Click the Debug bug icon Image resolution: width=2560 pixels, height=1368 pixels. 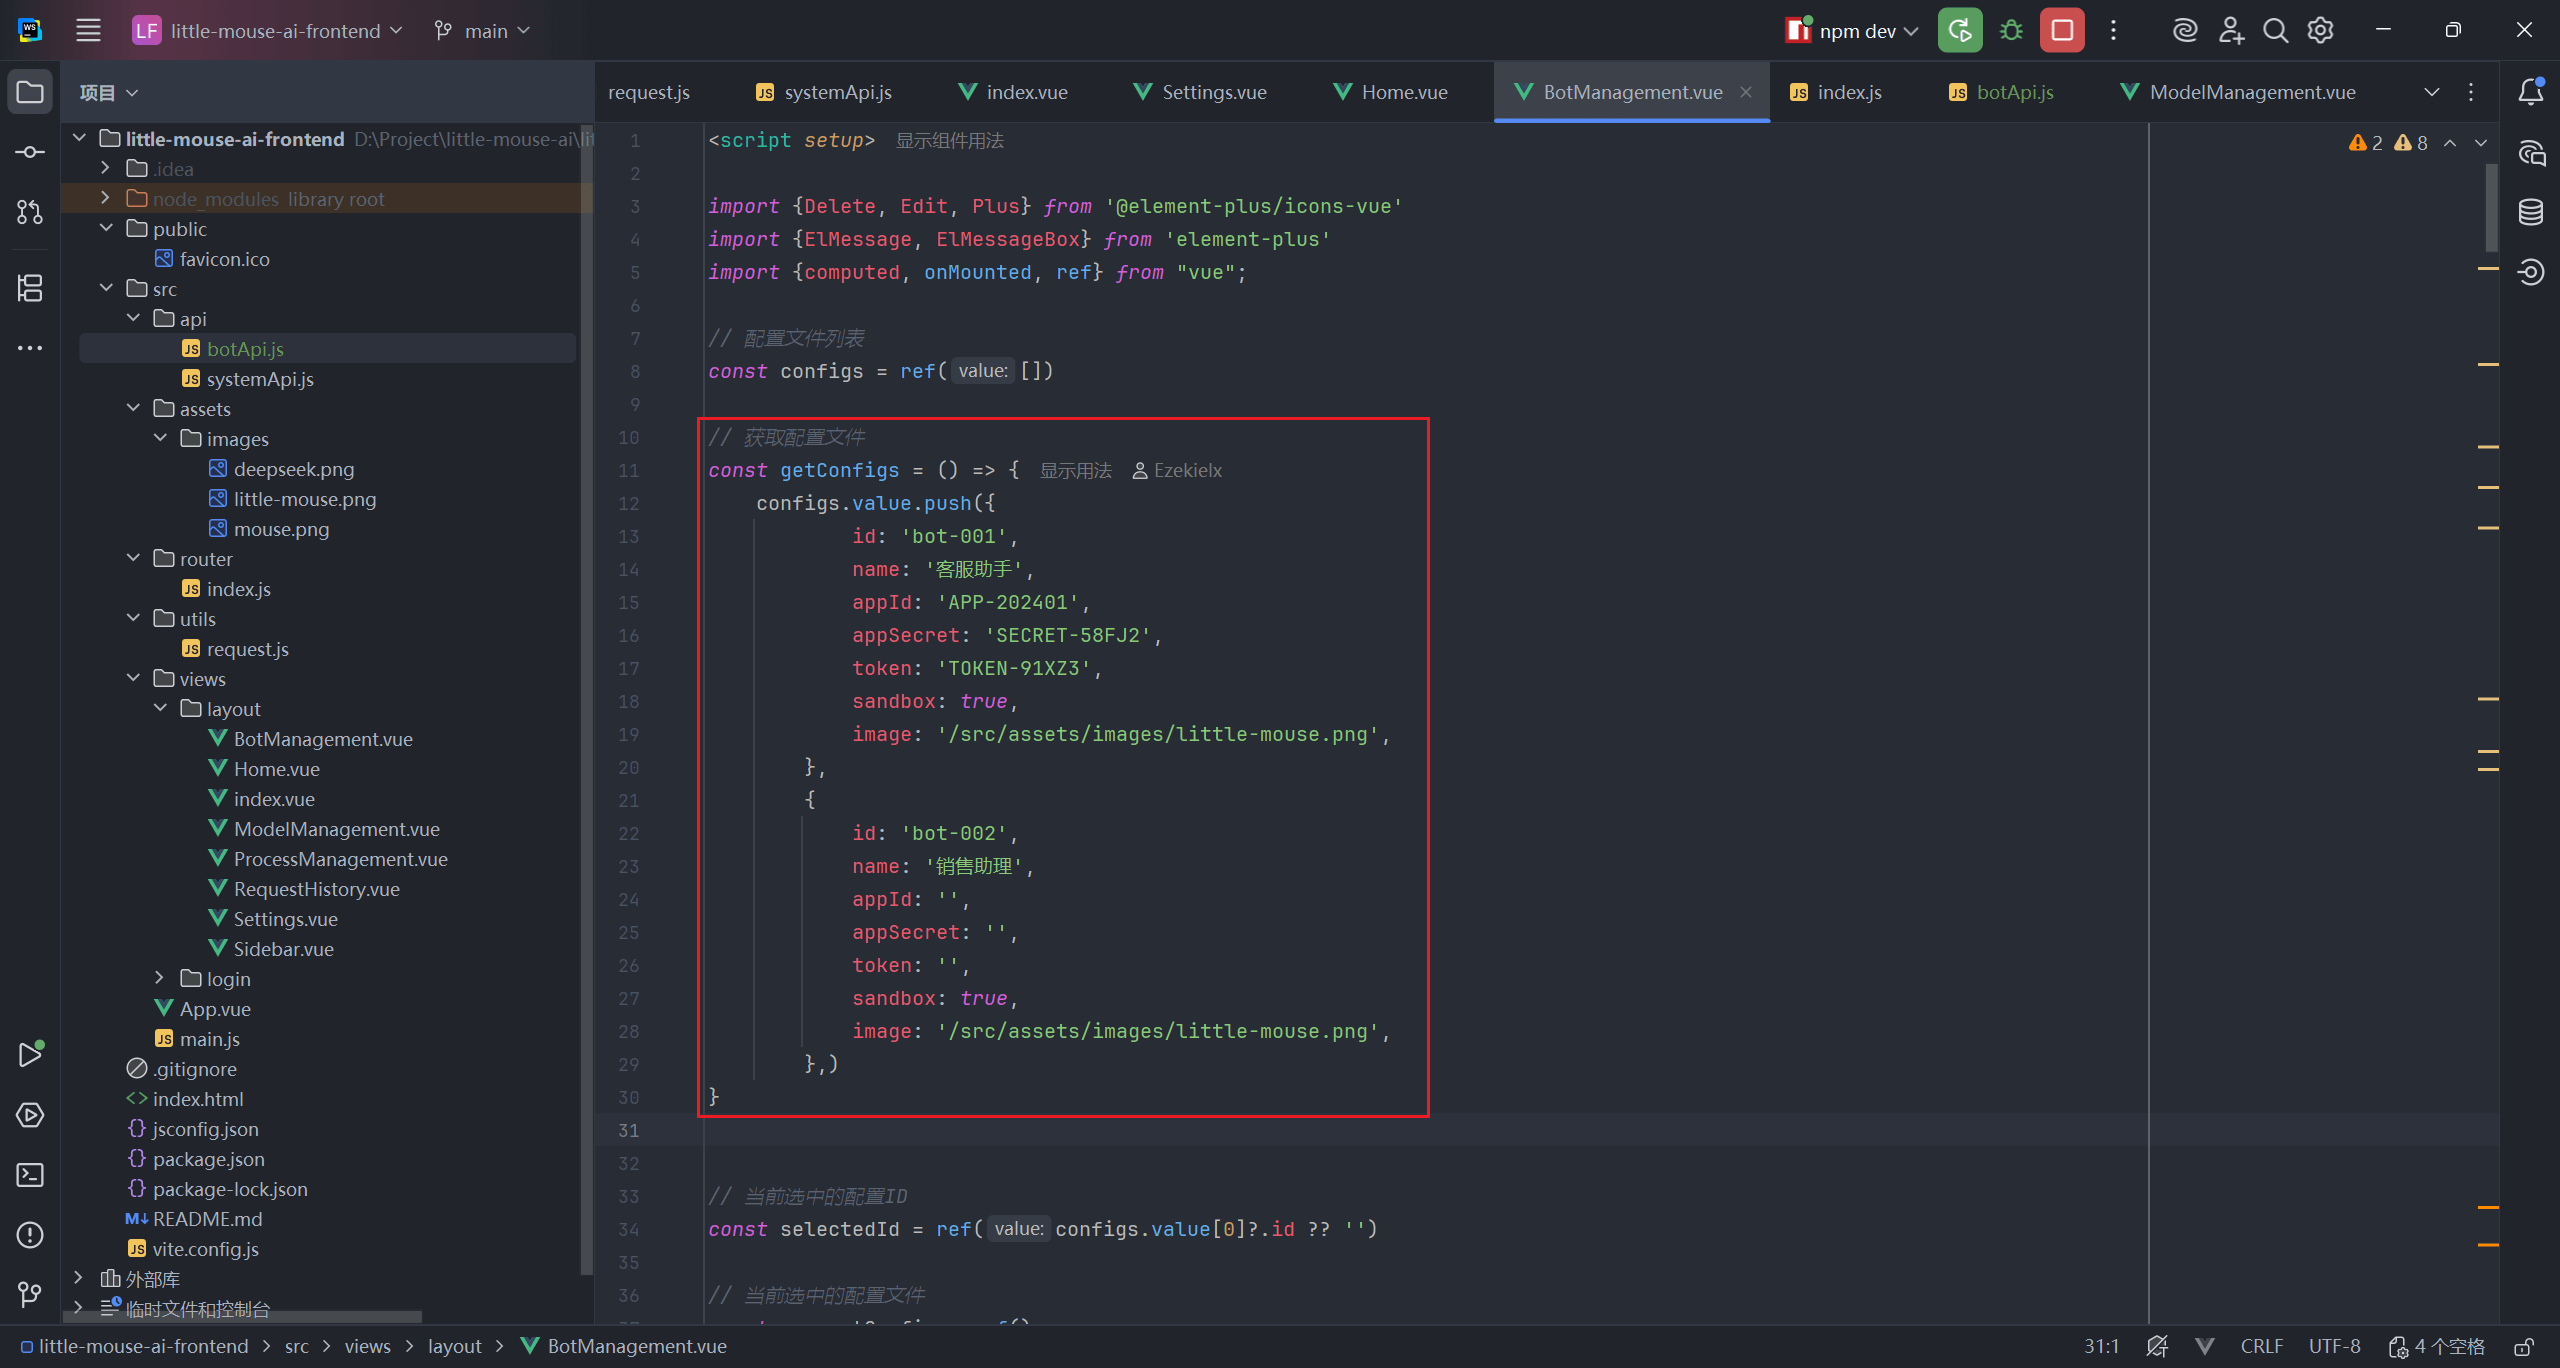(2011, 31)
